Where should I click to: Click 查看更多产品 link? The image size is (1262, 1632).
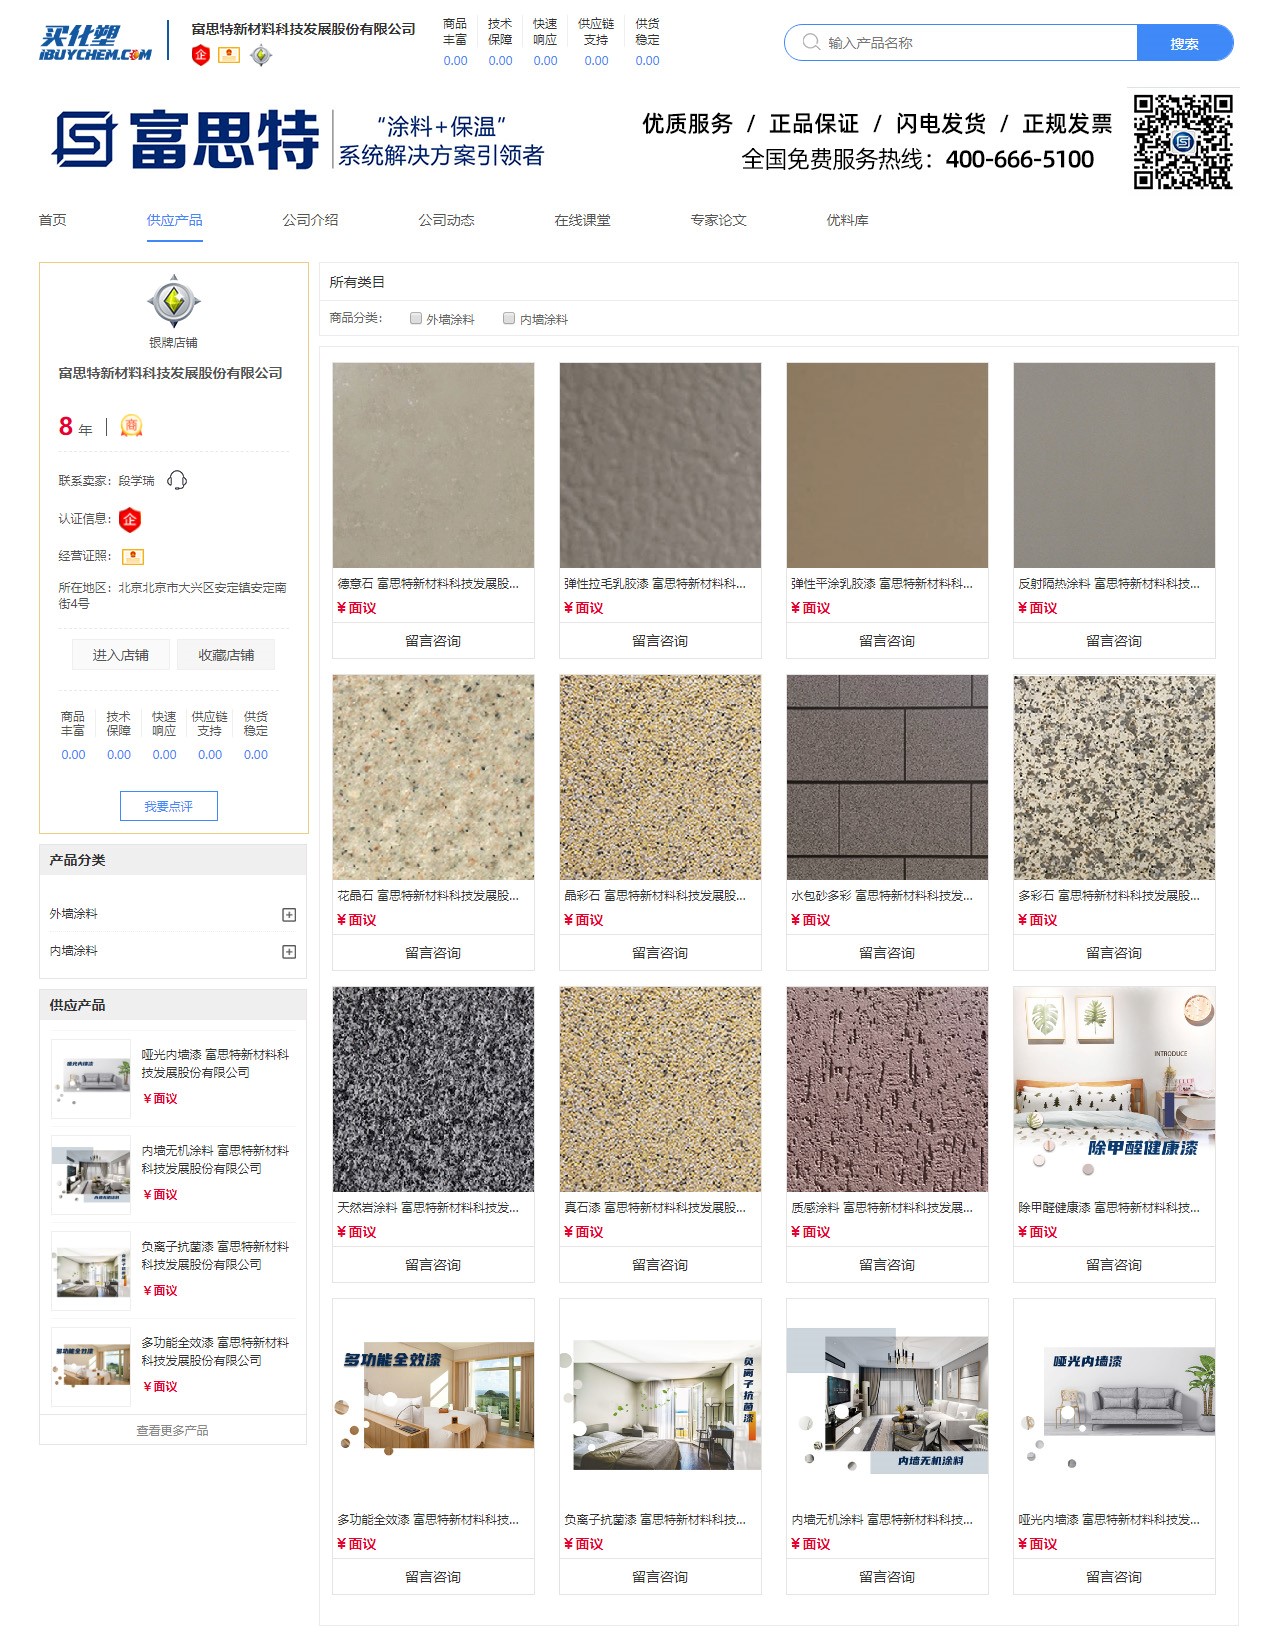coord(172,1430)
